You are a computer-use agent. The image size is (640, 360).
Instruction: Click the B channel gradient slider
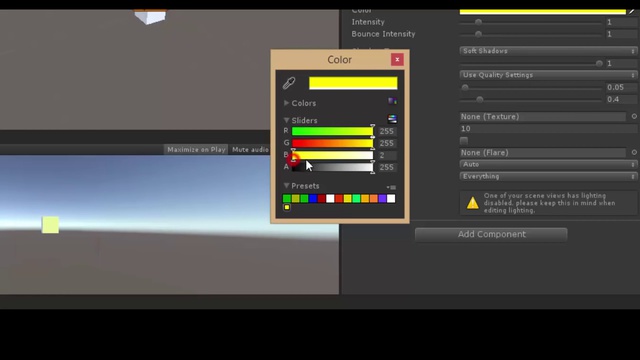pos(332,155)
